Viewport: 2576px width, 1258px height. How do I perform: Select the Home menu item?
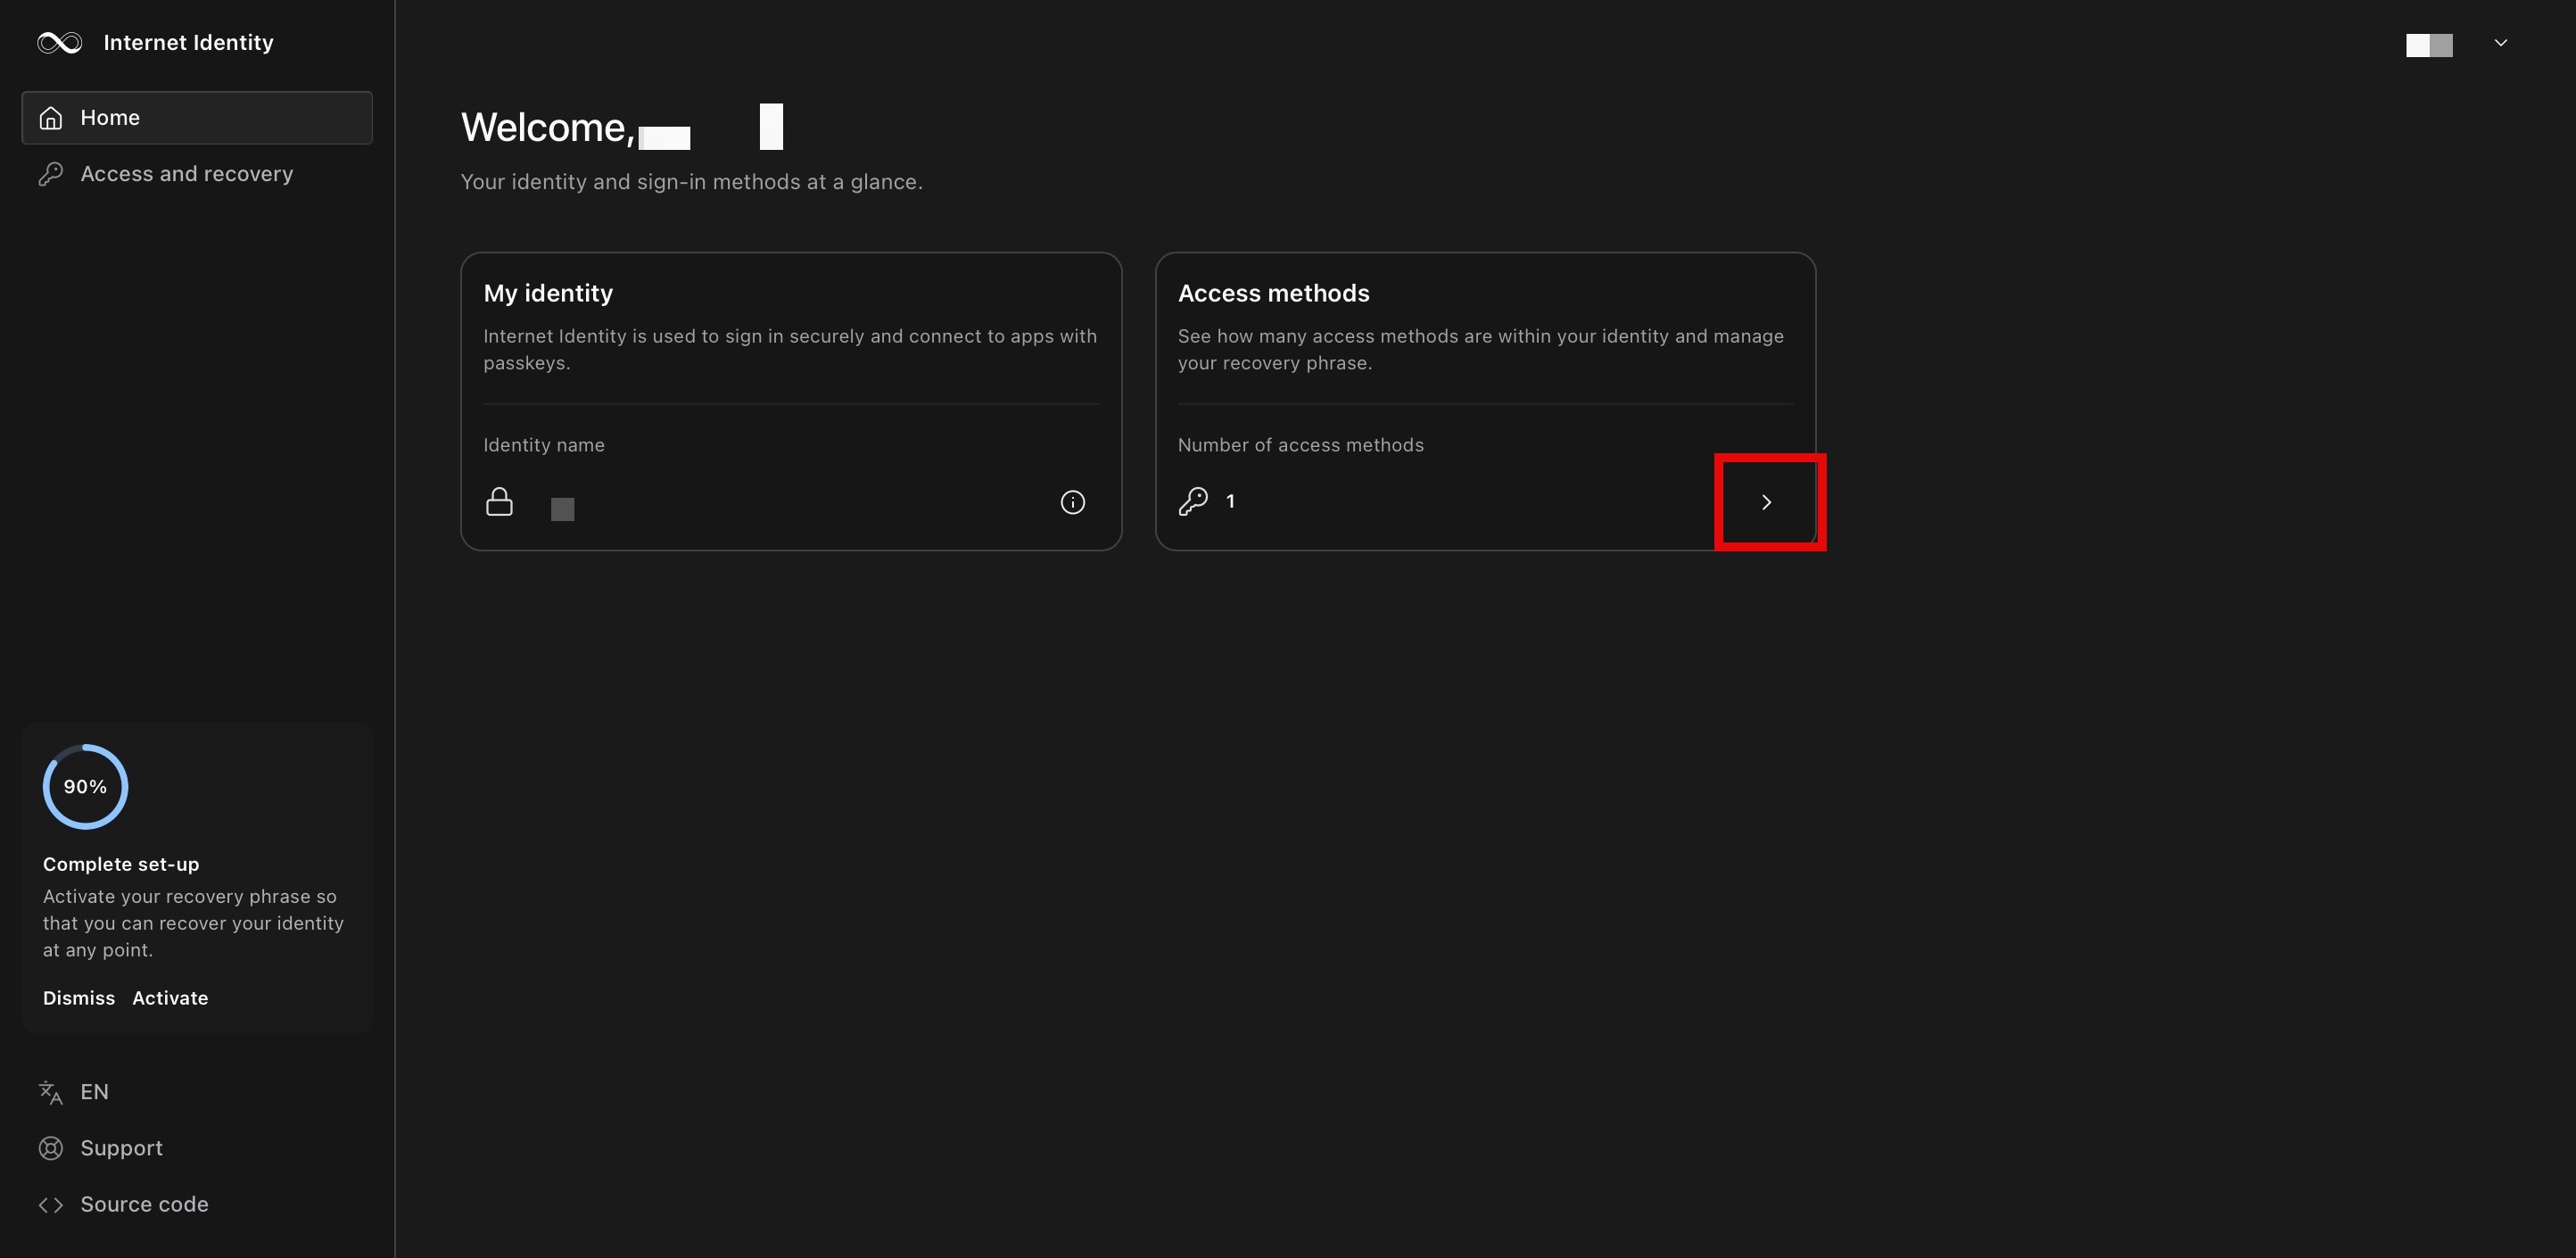197,118
